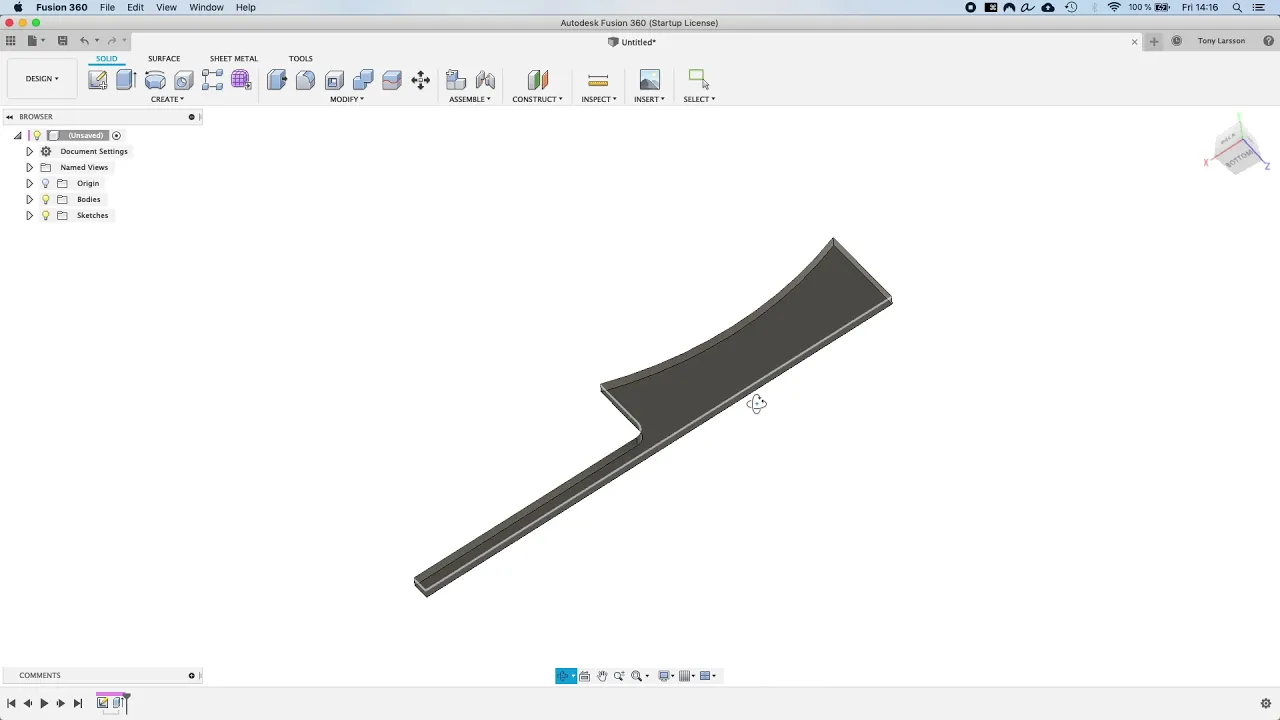Click the ViewCube orientation cube
Screen dimensions: 1280x720
click(1238, 150)
